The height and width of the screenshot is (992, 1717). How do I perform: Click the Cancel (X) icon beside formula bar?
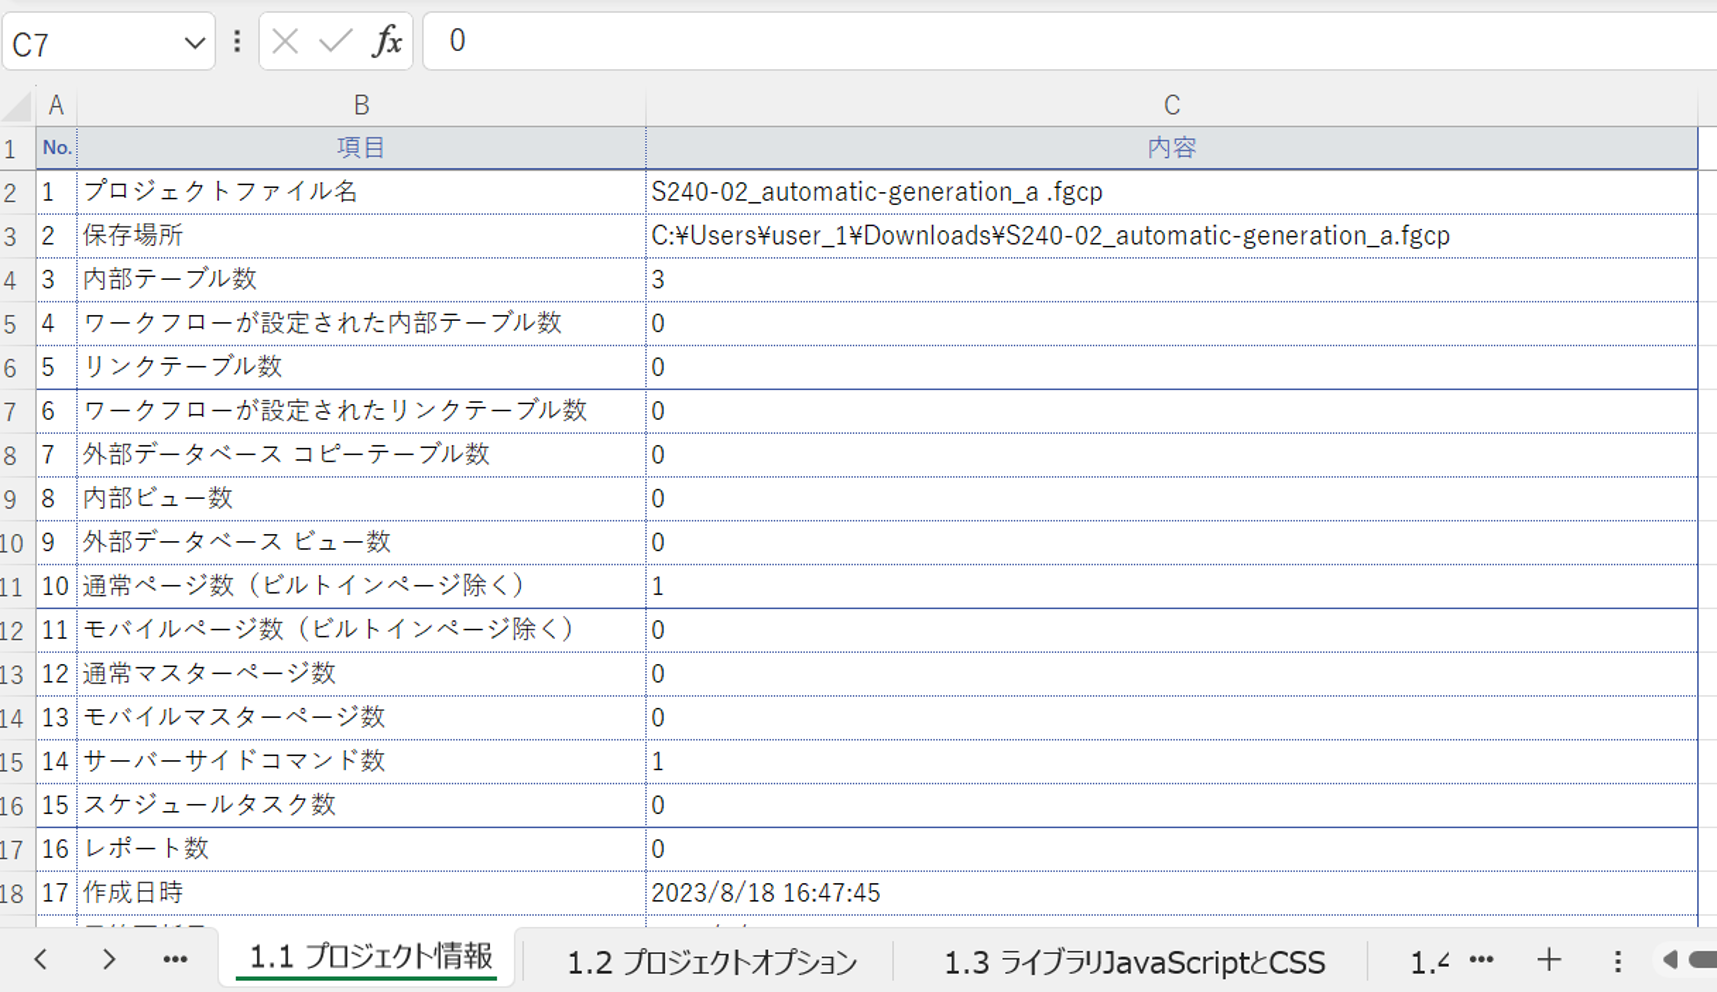283,41
